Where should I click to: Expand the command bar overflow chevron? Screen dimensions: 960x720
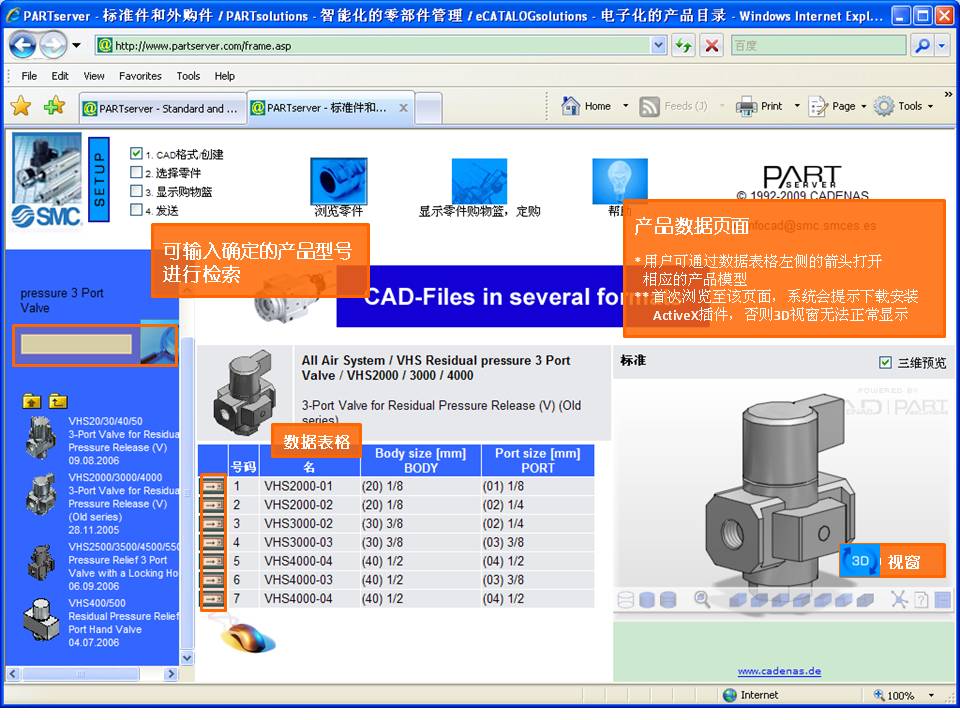point(948,94)
